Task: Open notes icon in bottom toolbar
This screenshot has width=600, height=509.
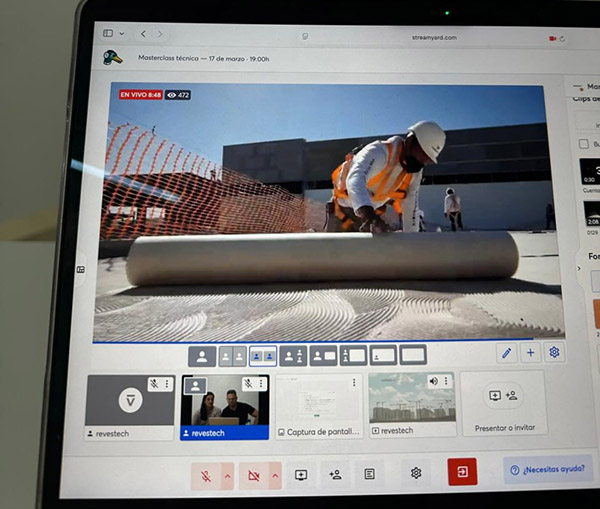Action: click(369, 474)
